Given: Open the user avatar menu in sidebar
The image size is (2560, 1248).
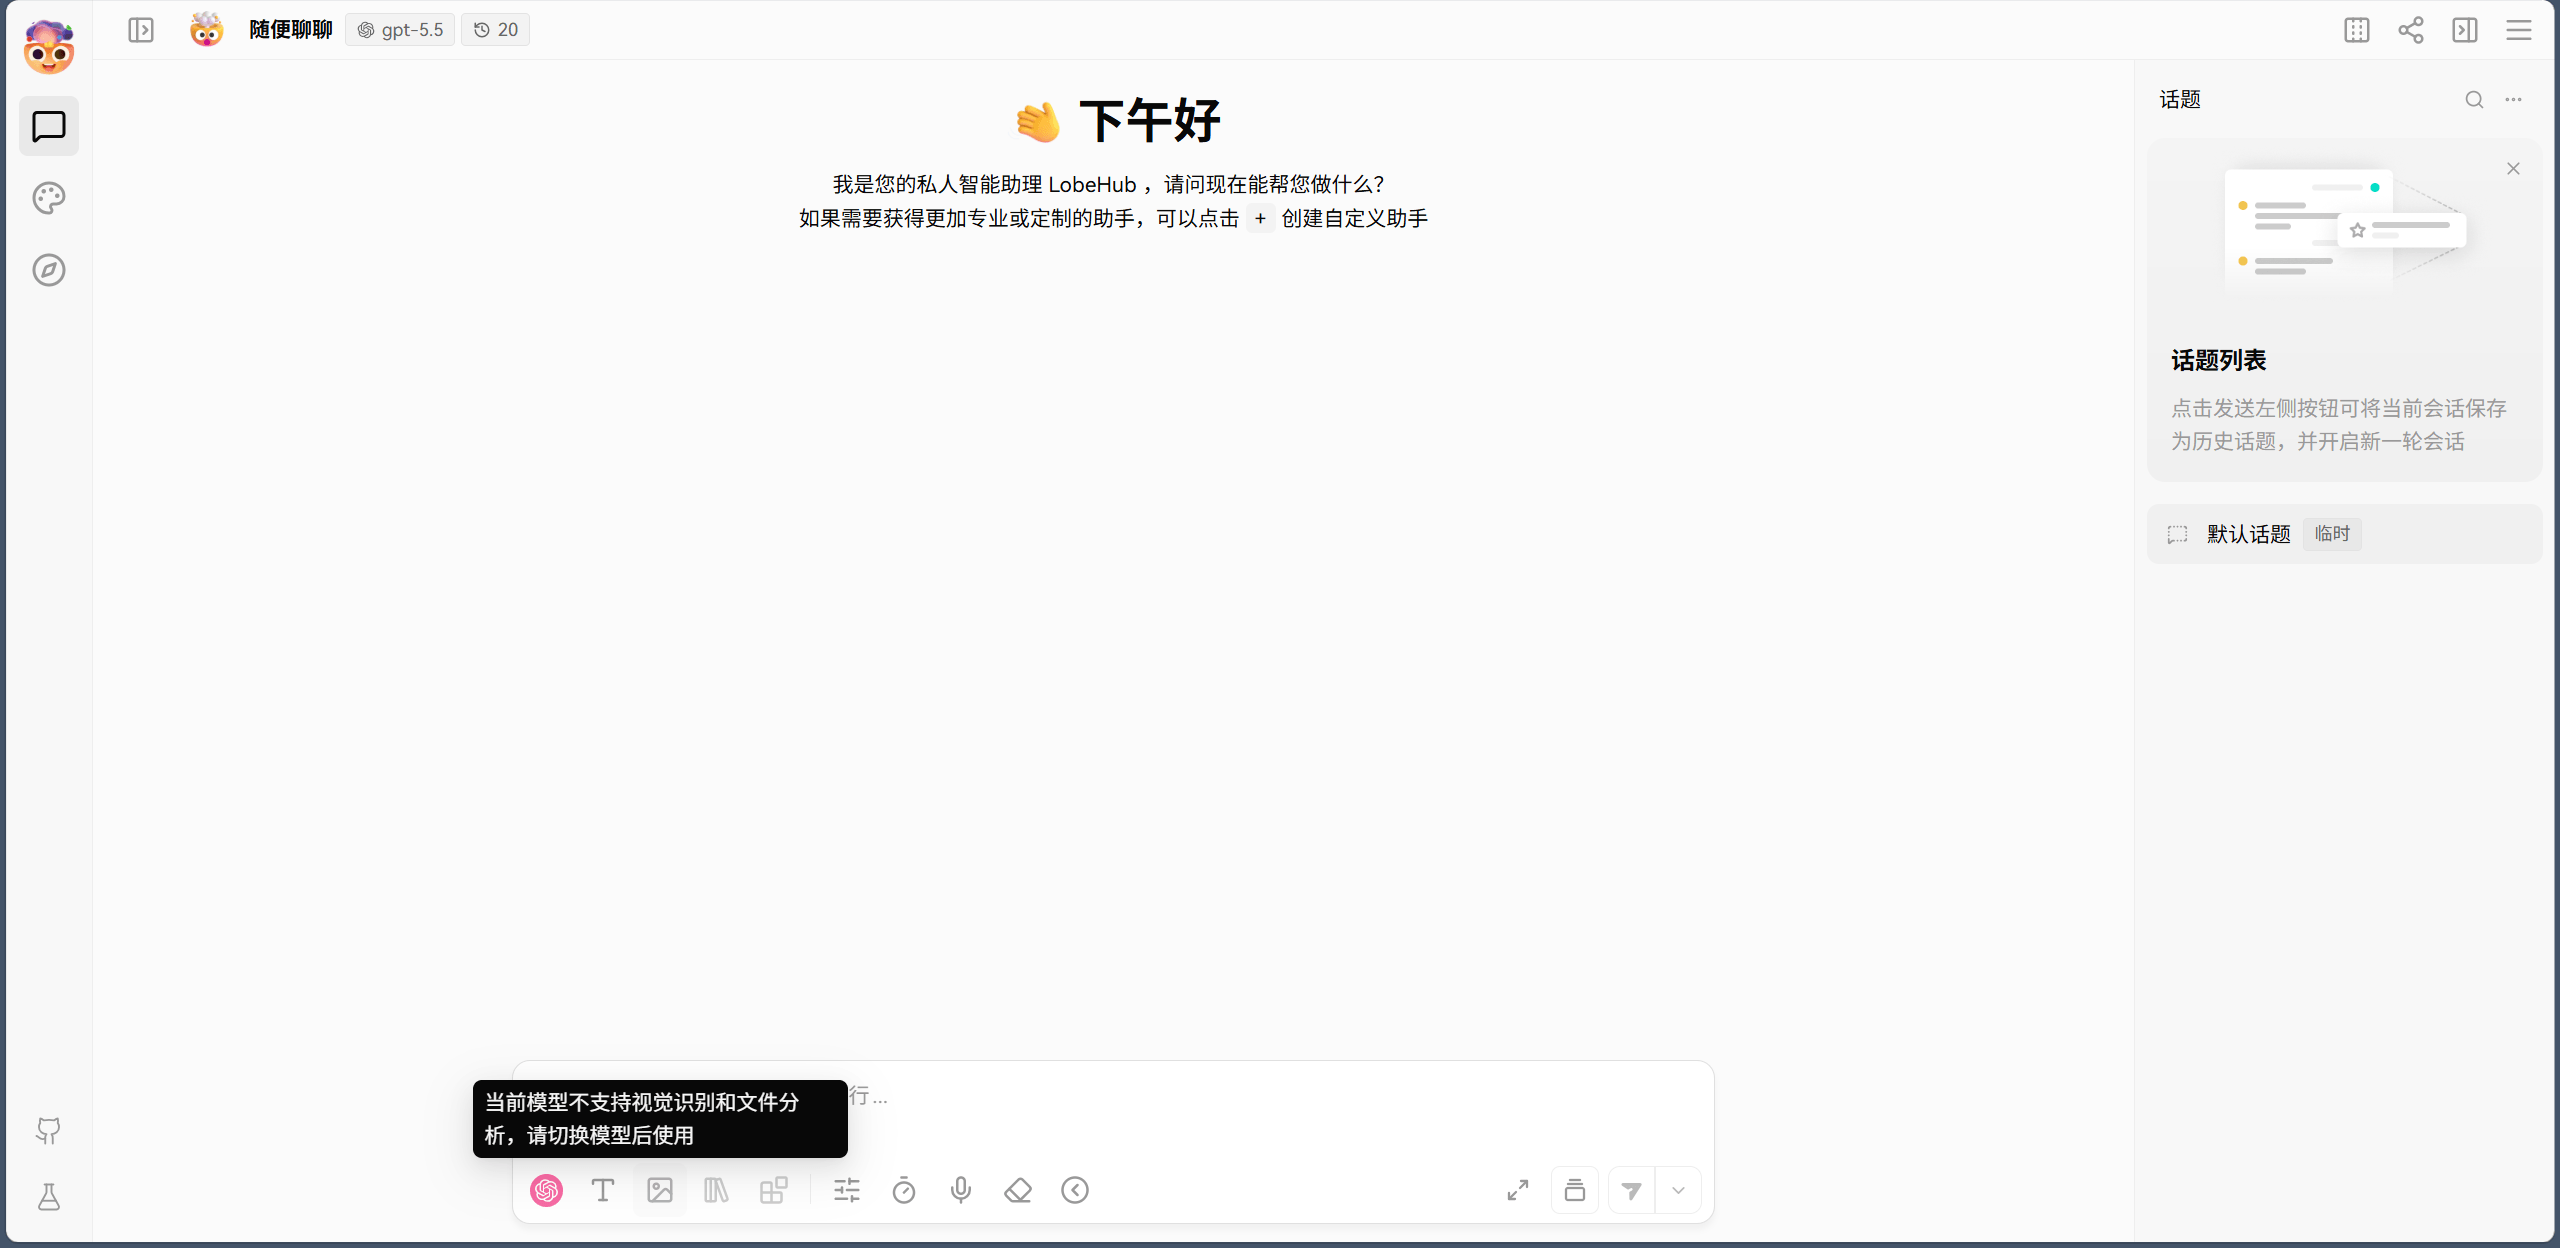Looking at the screenshot, I should 48,47.
